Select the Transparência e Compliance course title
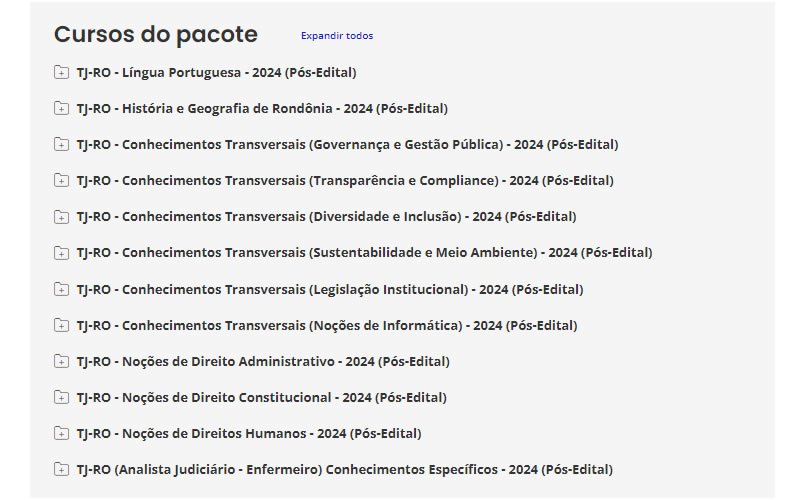Viewport: 805px width, 500px height. 345,180
